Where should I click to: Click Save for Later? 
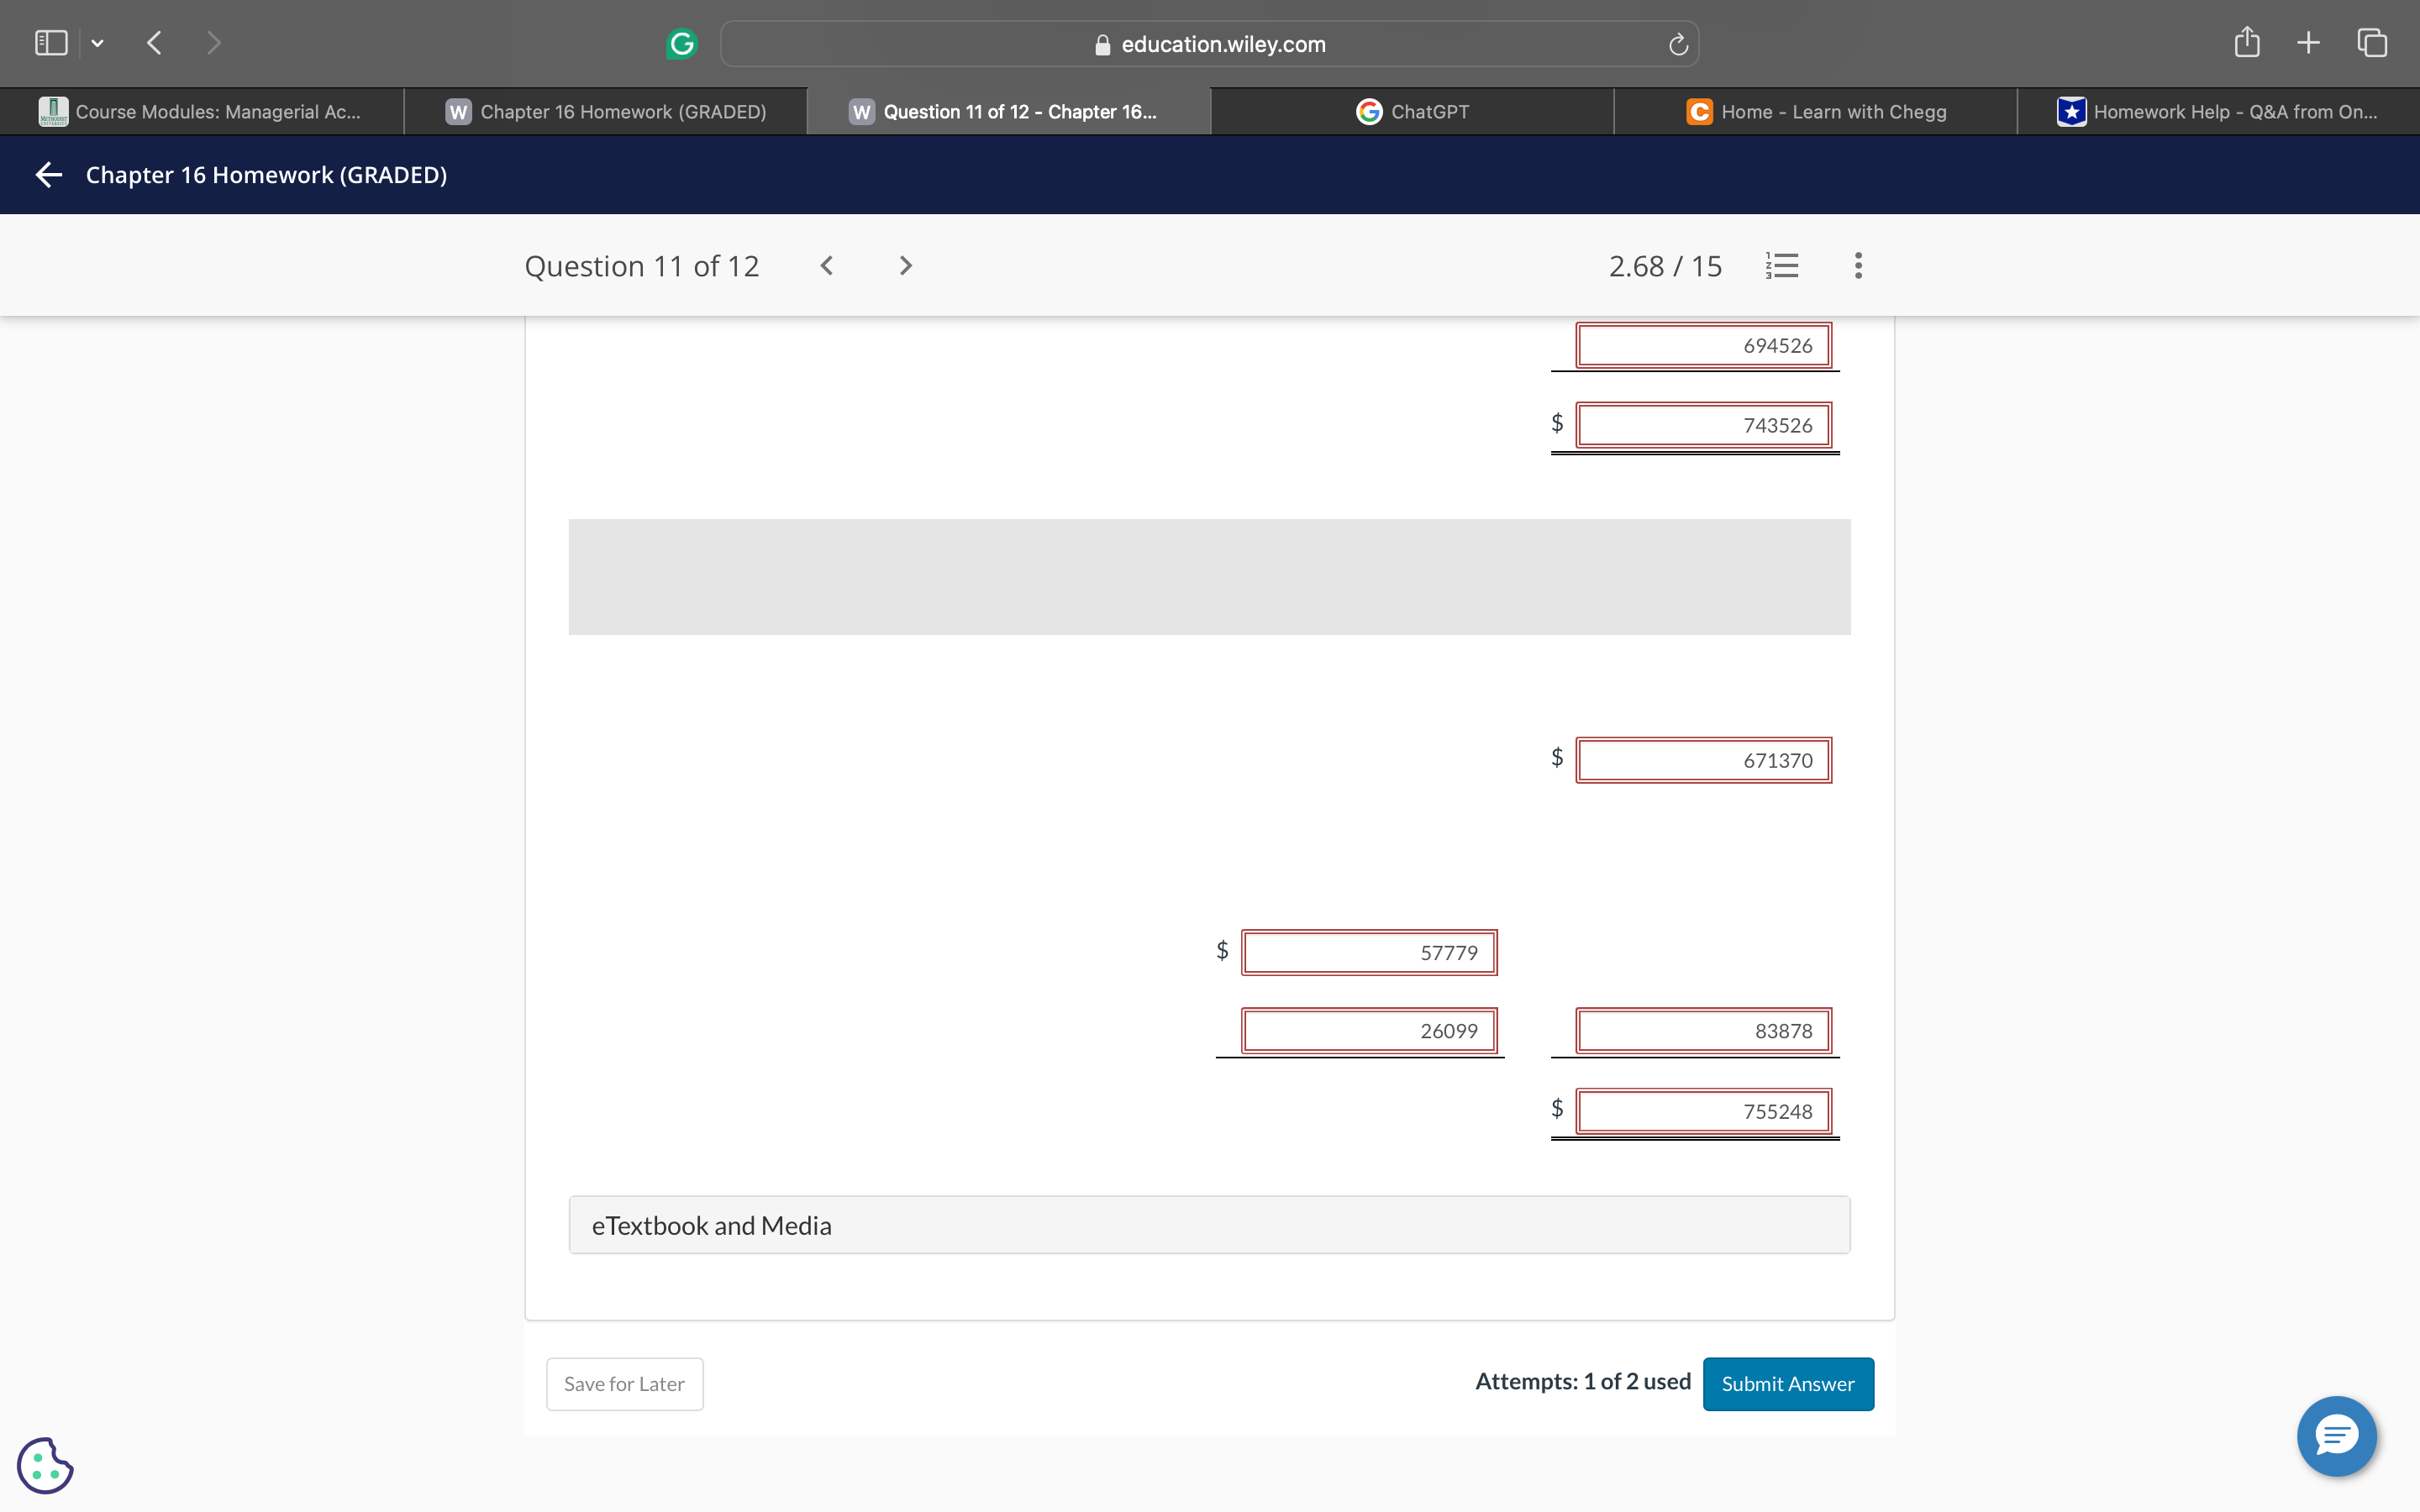(x=623, y=1383)
